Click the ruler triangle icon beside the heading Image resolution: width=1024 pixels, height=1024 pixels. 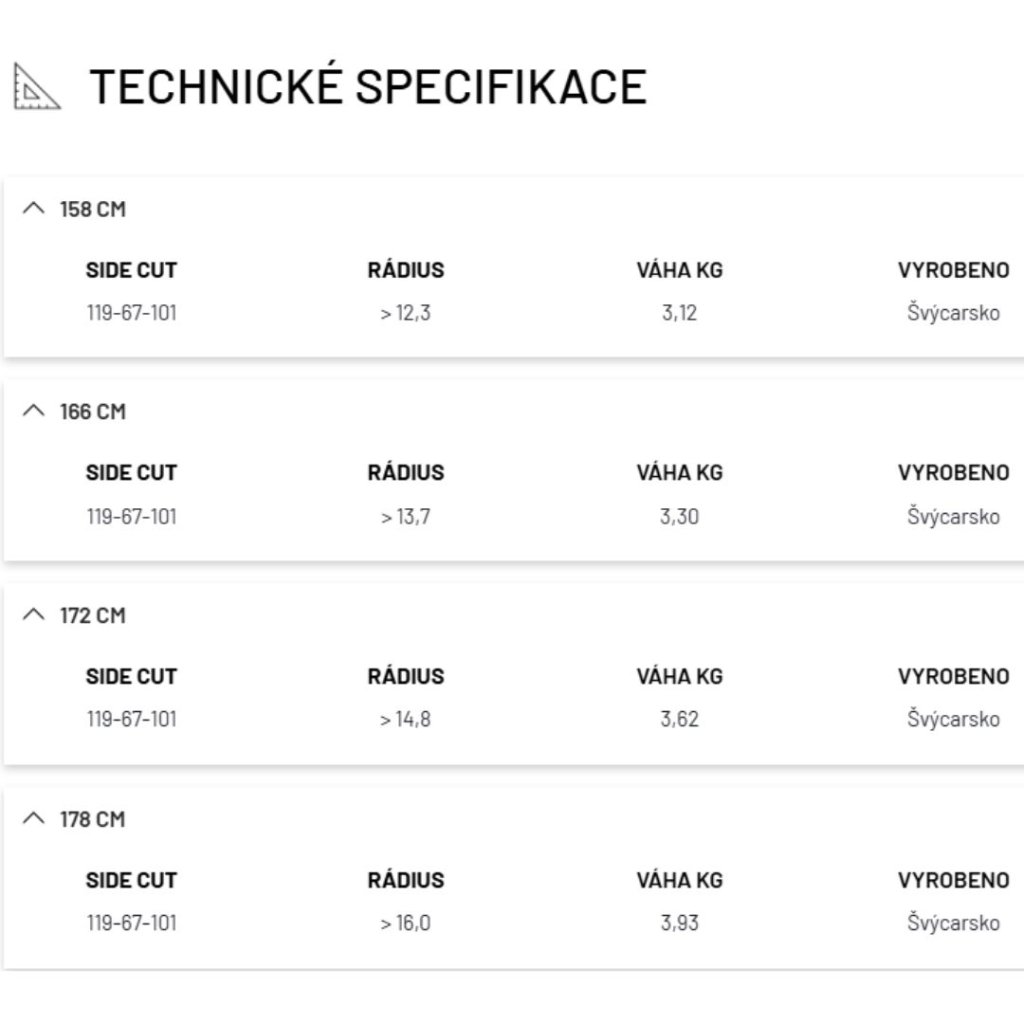[36, 86]
